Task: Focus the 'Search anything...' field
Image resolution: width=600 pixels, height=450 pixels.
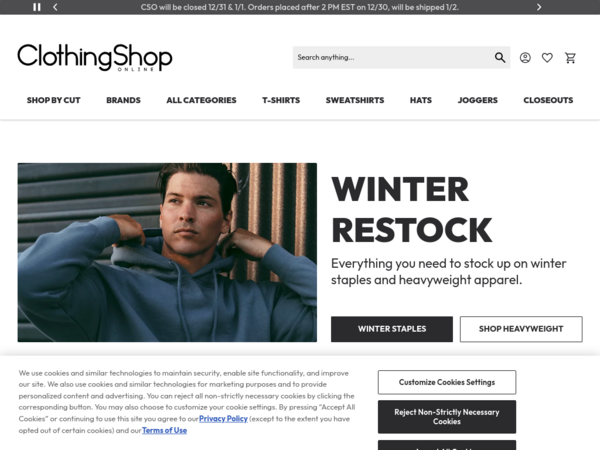Action: coord(392,57)
